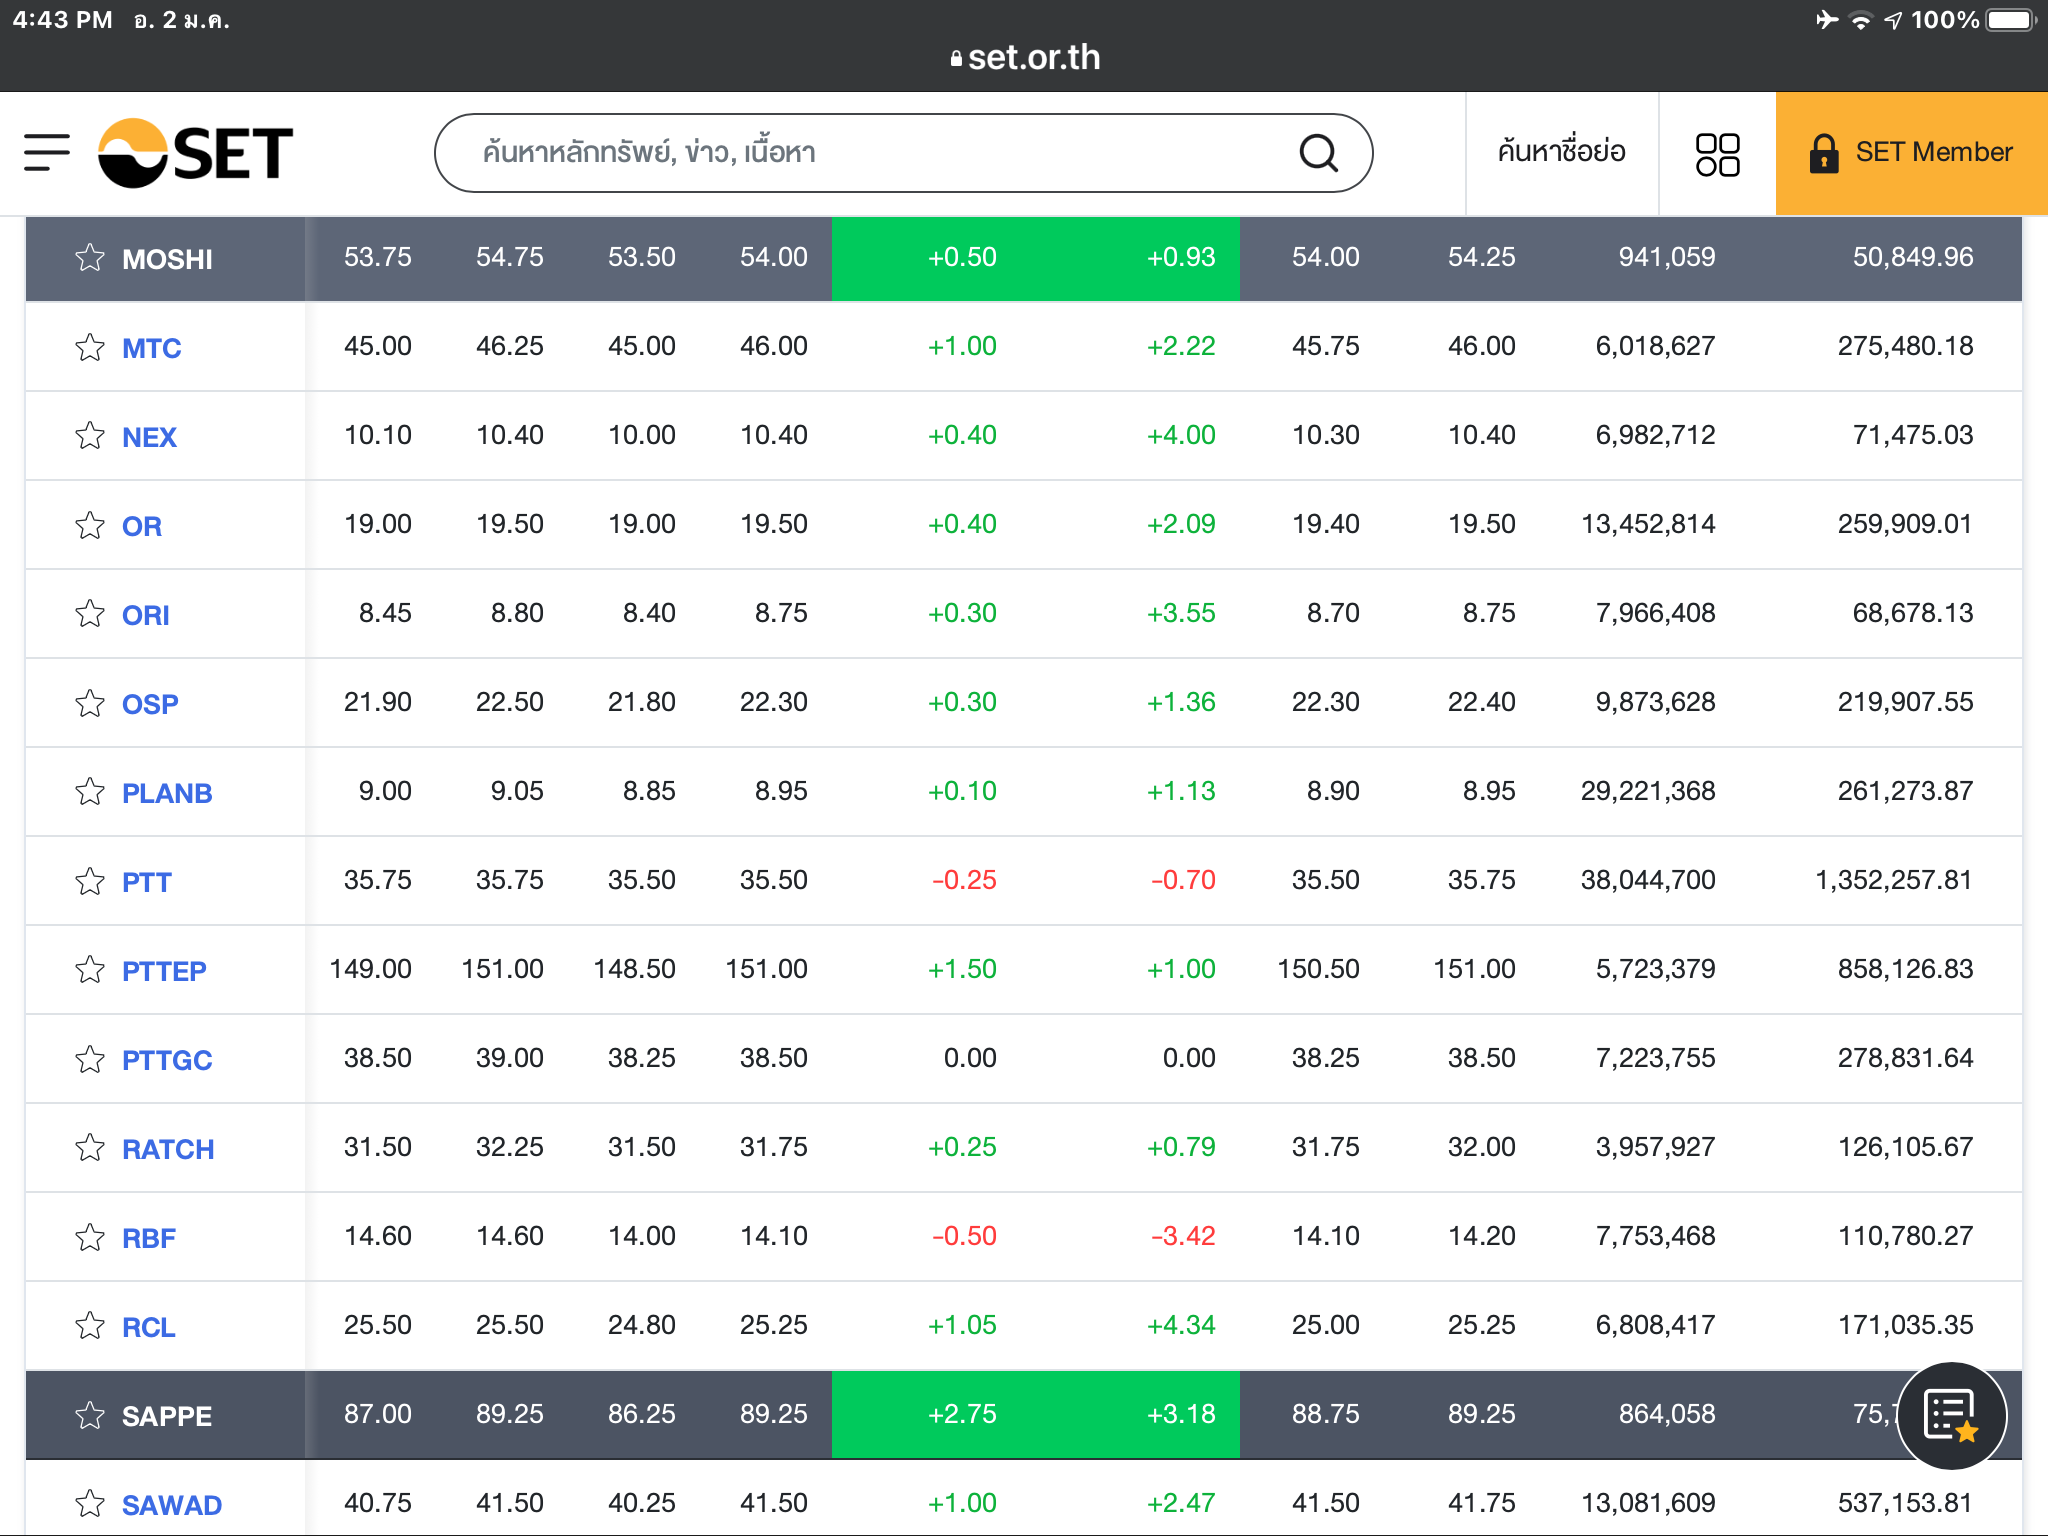The image size is (2048, 1536).
Task: Open the four-squares grid menu
Action: (1717, 154)
